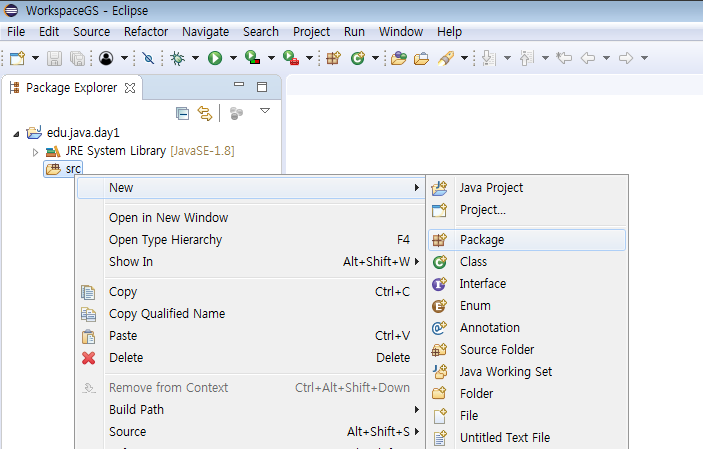
Task: Click the Save All toolbar icon
Action: point(78,58)
